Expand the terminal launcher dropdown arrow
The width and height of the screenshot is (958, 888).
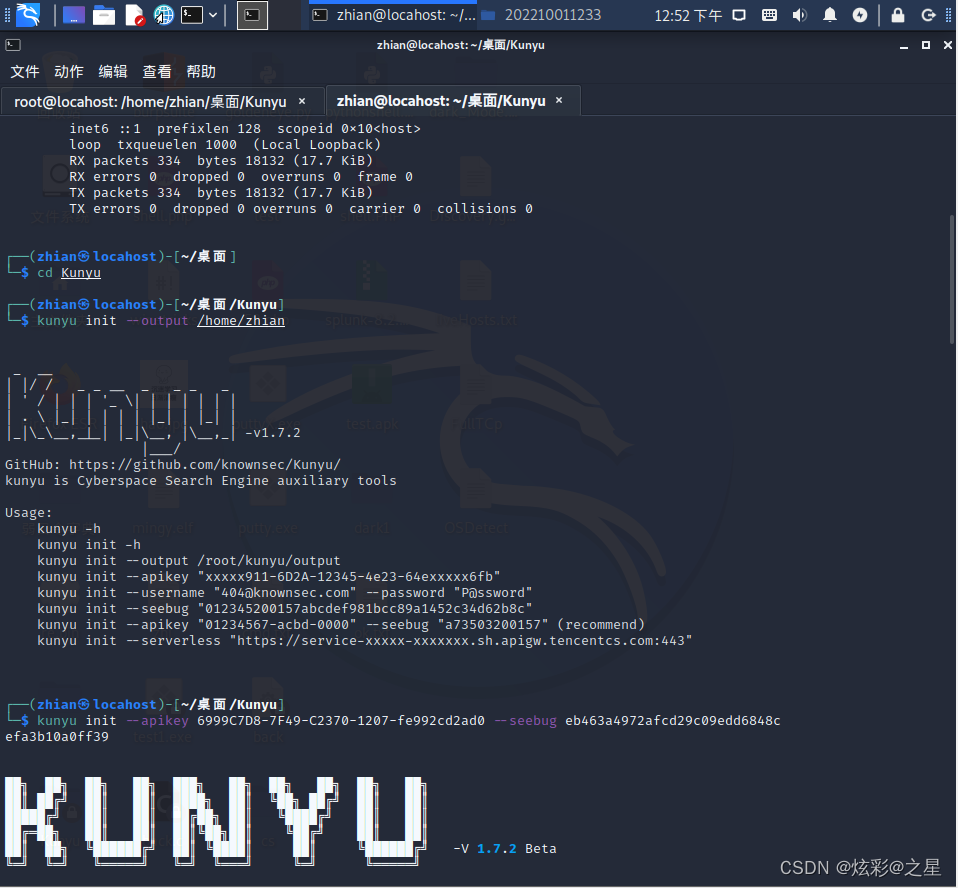213,15
